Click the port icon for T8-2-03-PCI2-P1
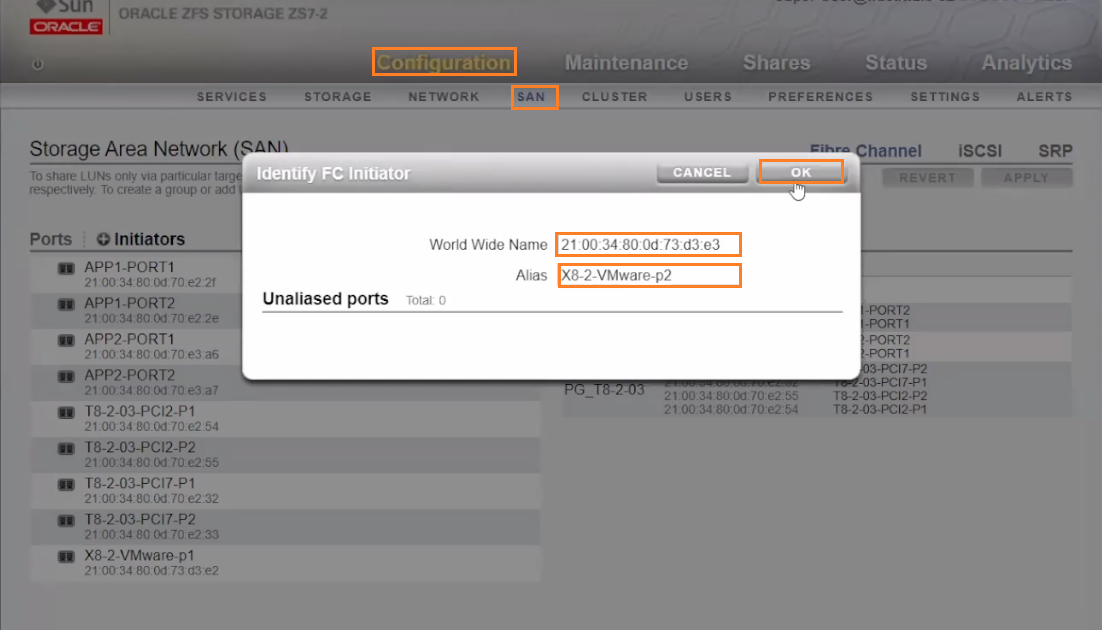This screenshot has height=630, width=1102. [x=66, y=412]
